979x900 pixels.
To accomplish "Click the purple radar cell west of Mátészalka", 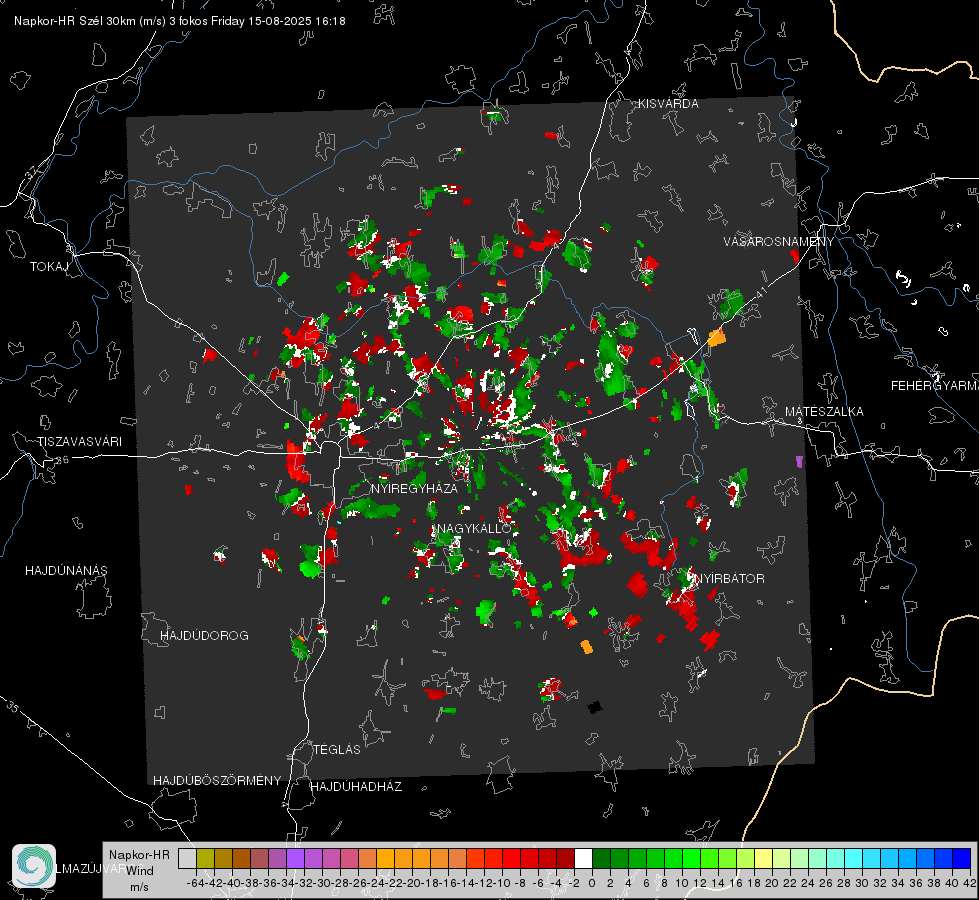I will (x=799, y=462).
